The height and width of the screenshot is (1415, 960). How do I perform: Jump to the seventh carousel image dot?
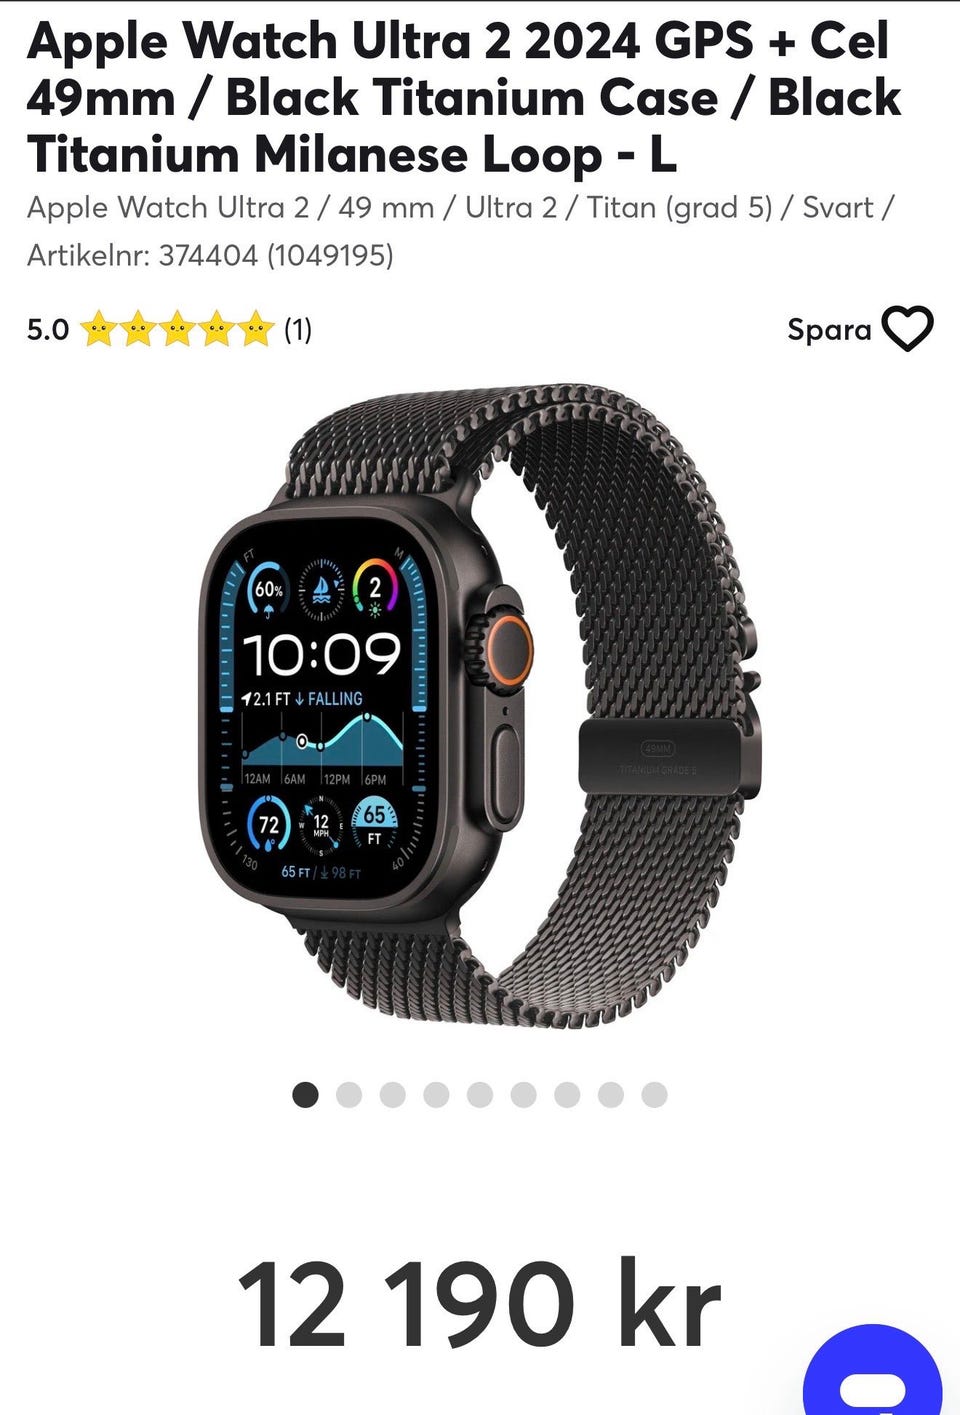(567, 1095)
